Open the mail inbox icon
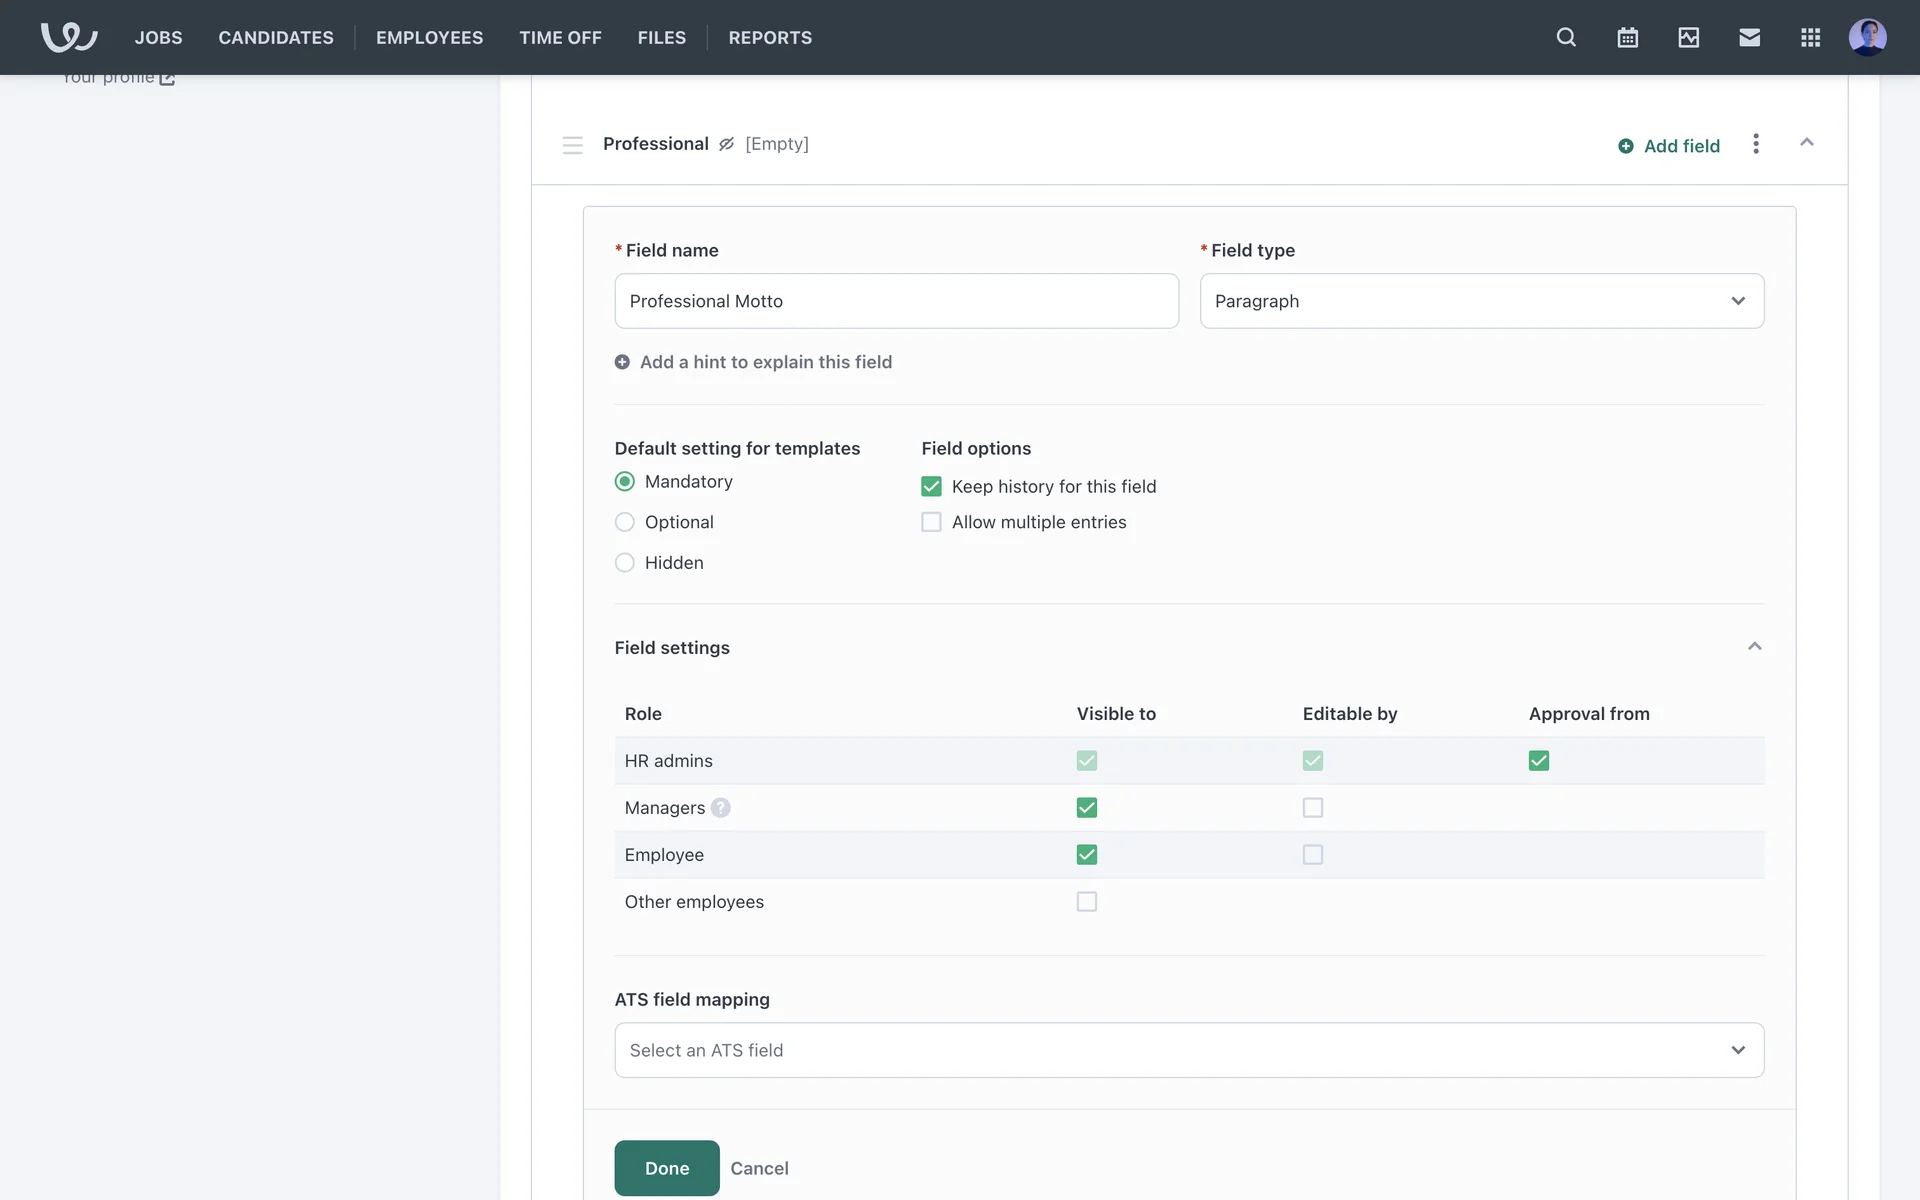The height and width of the screenshot is (1200, 1920). coord(1749,37)
